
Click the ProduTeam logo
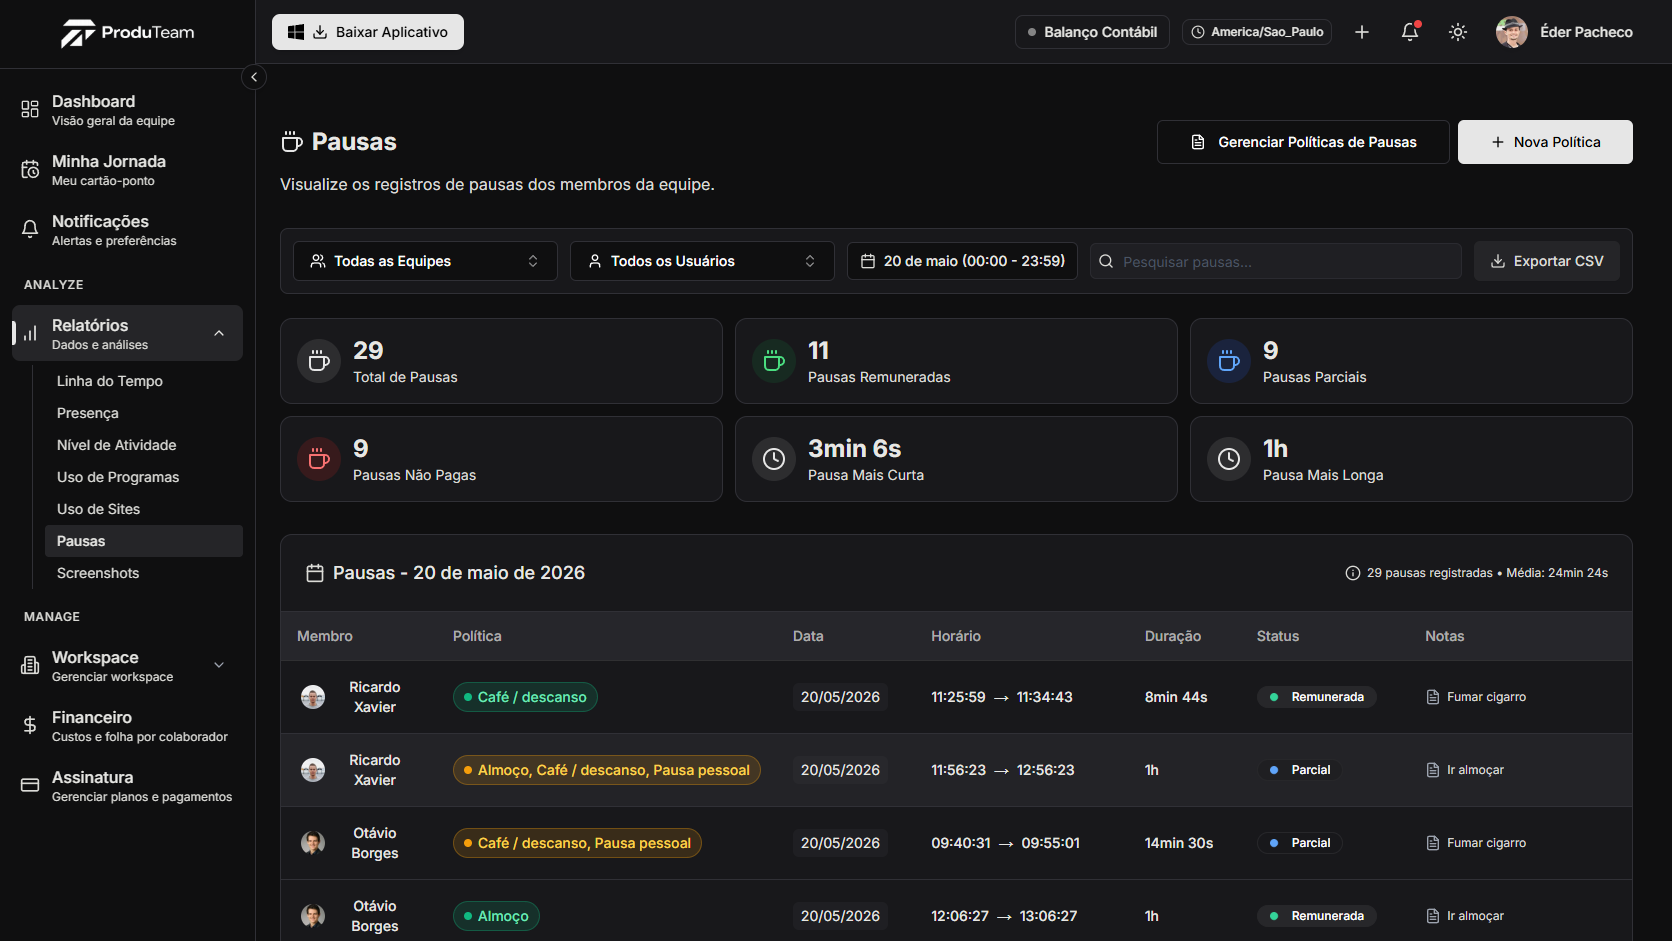point(127,33)
